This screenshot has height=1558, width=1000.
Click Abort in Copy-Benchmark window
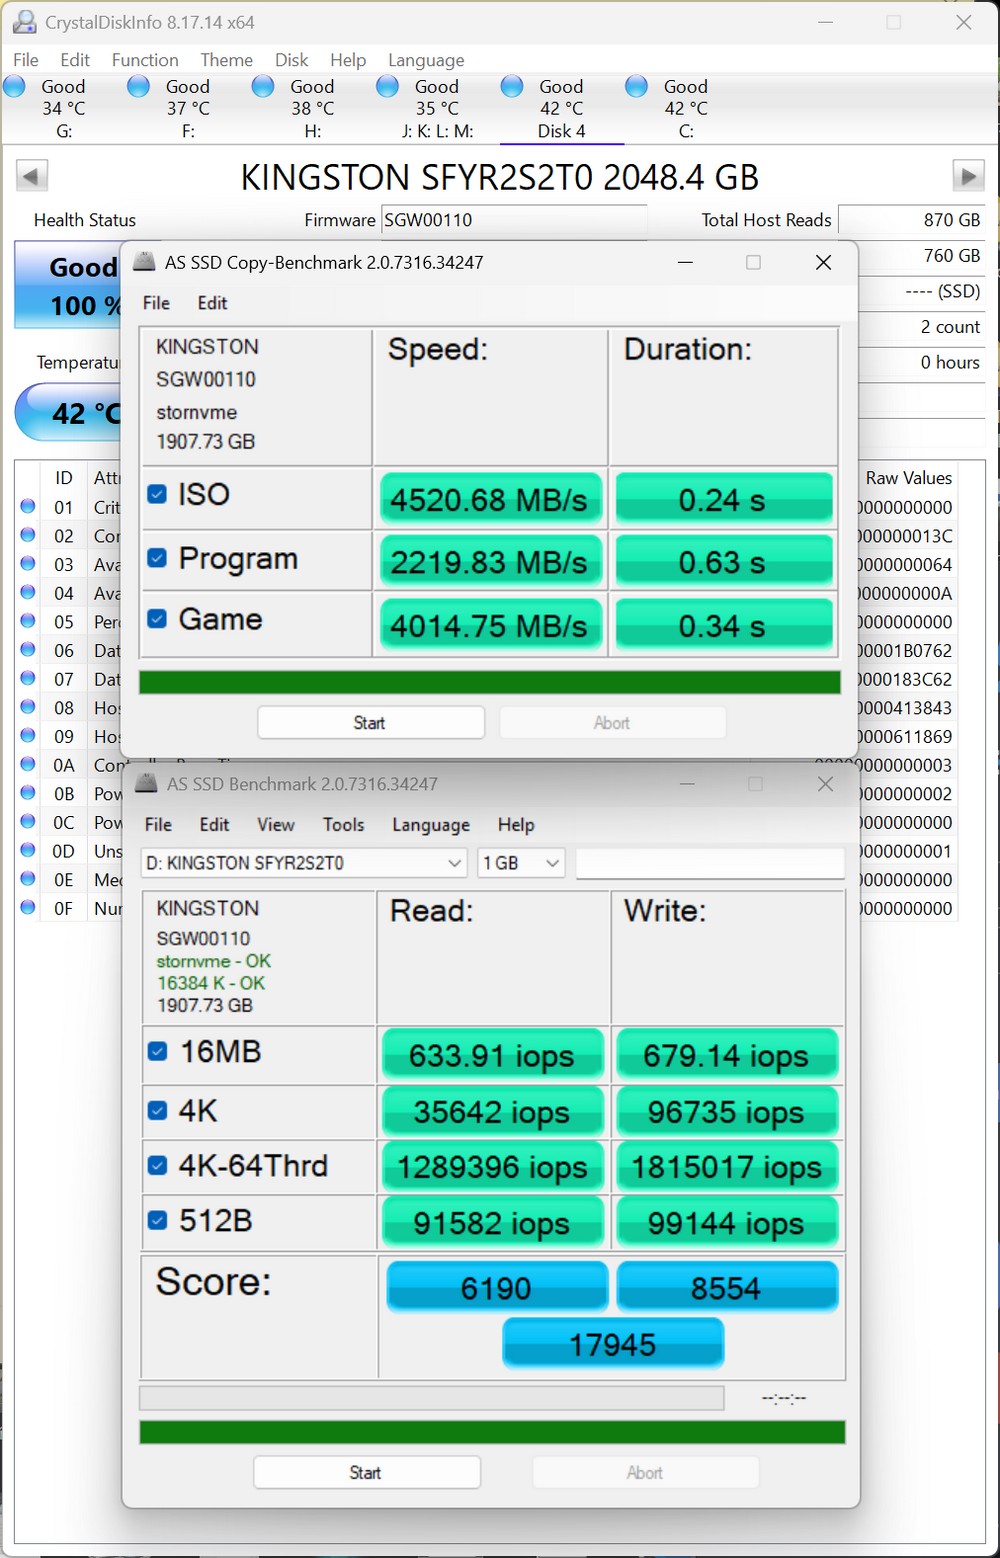612,722
